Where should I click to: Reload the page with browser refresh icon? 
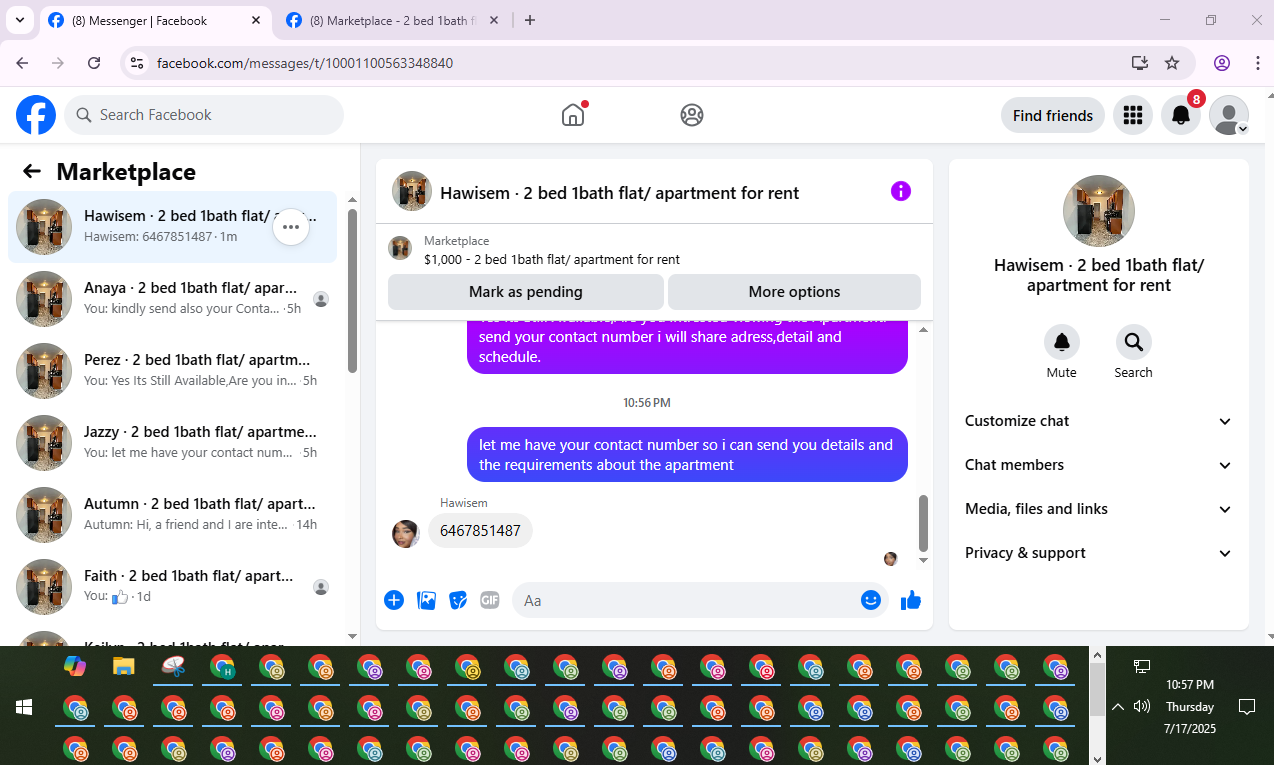click(x=94, y=63)
